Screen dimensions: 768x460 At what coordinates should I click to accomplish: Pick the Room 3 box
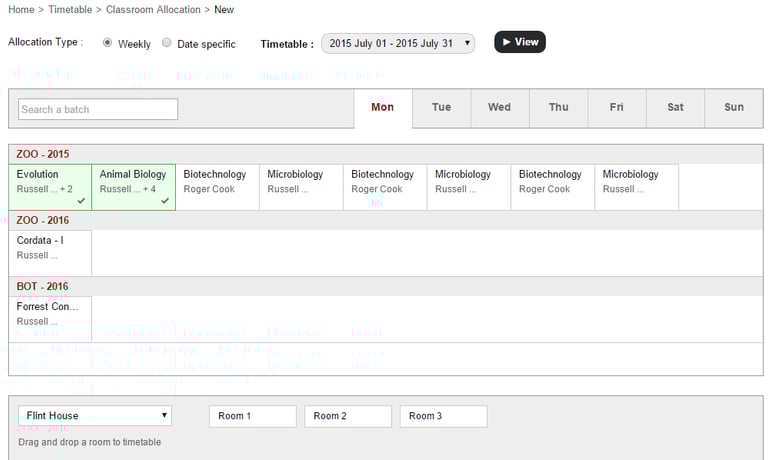pyautogui.click(x=443, y=416)
